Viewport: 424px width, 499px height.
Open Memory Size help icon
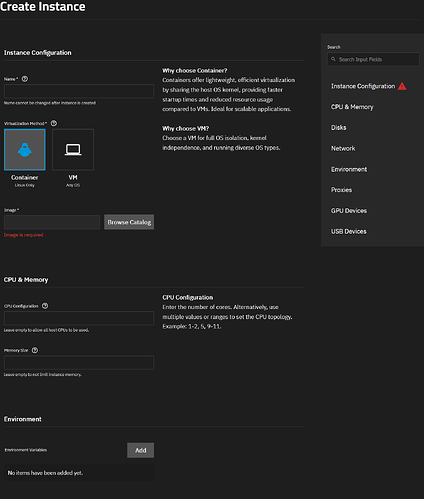[35, 350]
